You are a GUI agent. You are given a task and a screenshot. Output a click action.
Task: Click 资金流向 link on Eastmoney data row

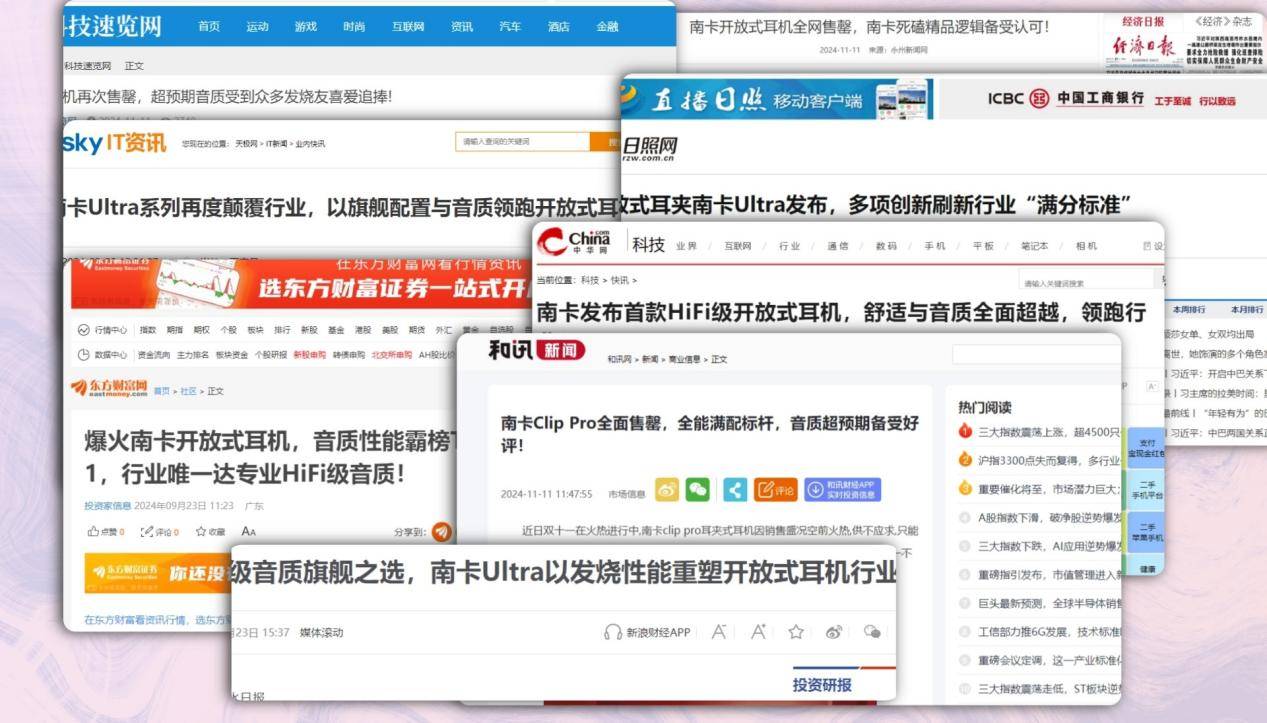coord(152,355)
